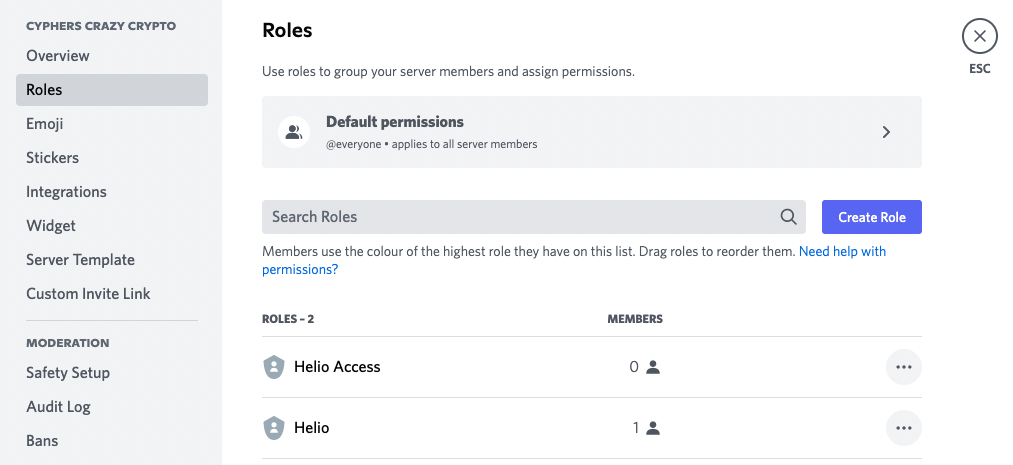Go to Emoji settings

point(45,124)
